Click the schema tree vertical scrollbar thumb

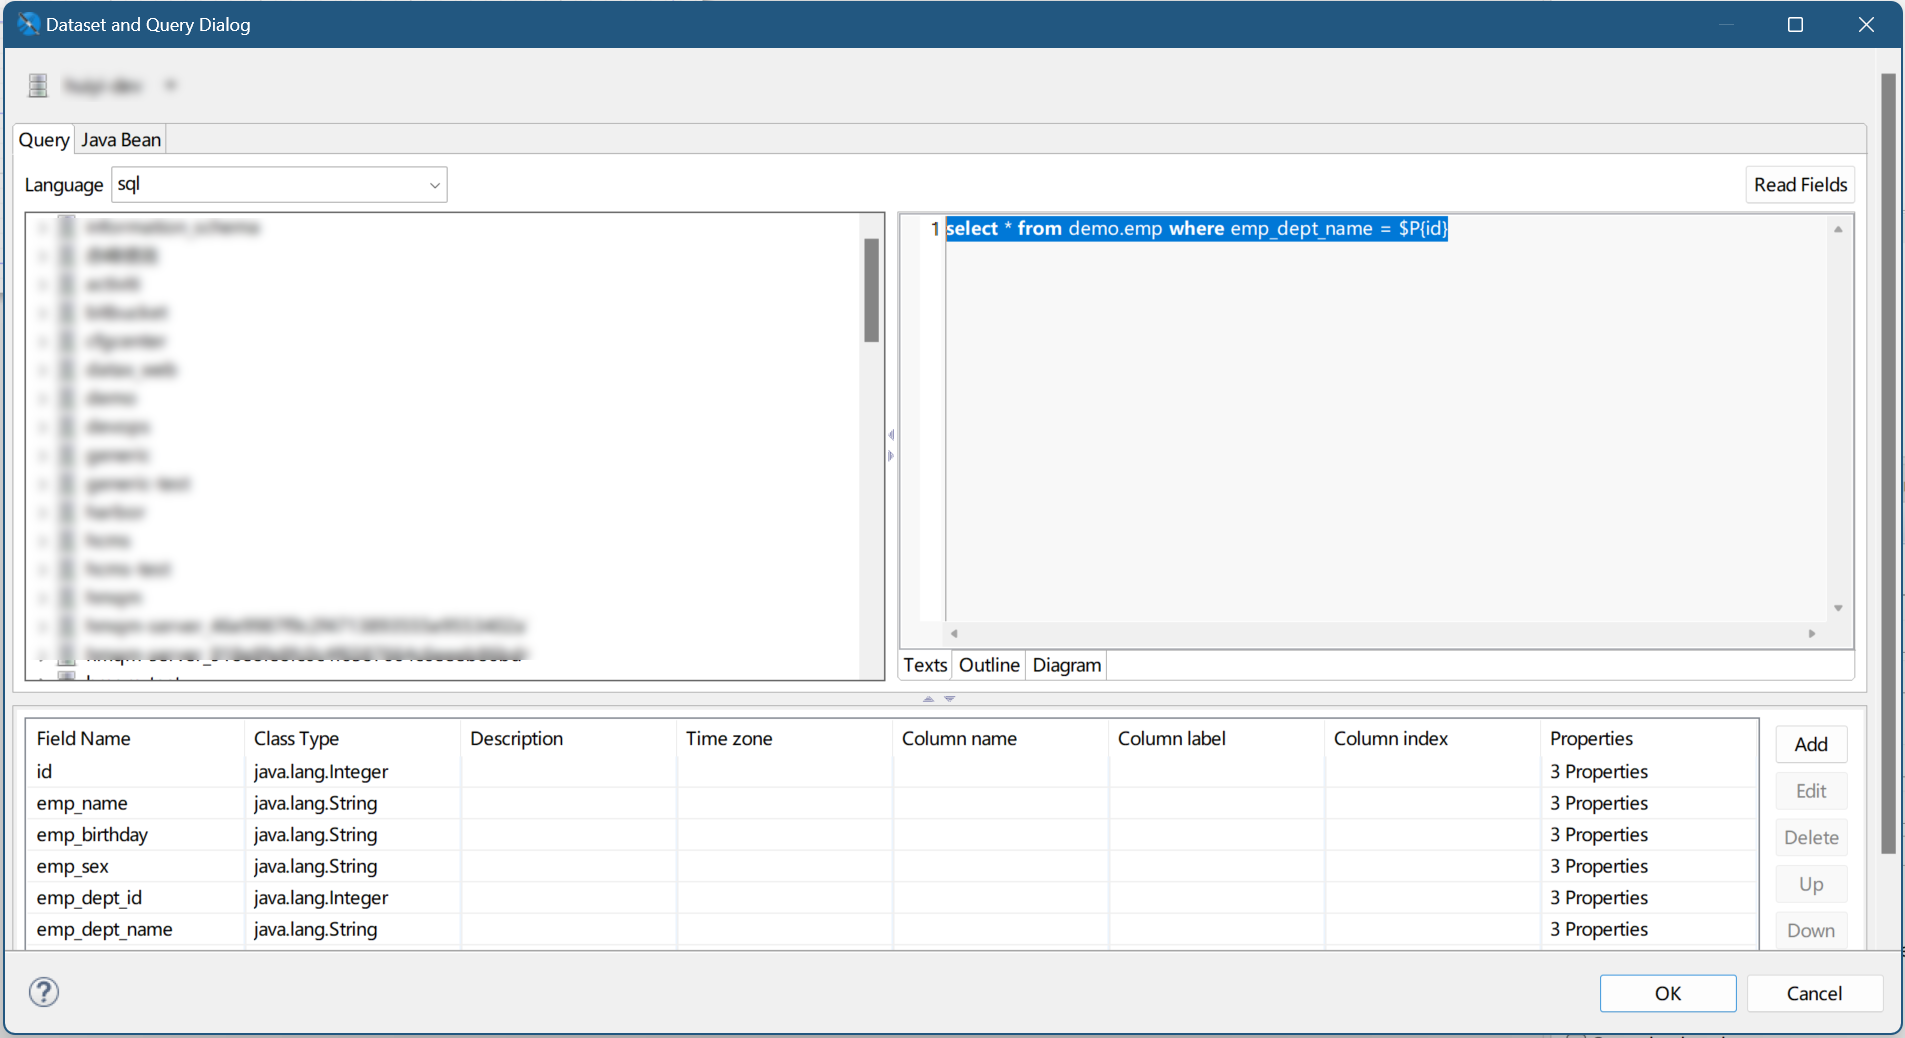tap(871, 290)
